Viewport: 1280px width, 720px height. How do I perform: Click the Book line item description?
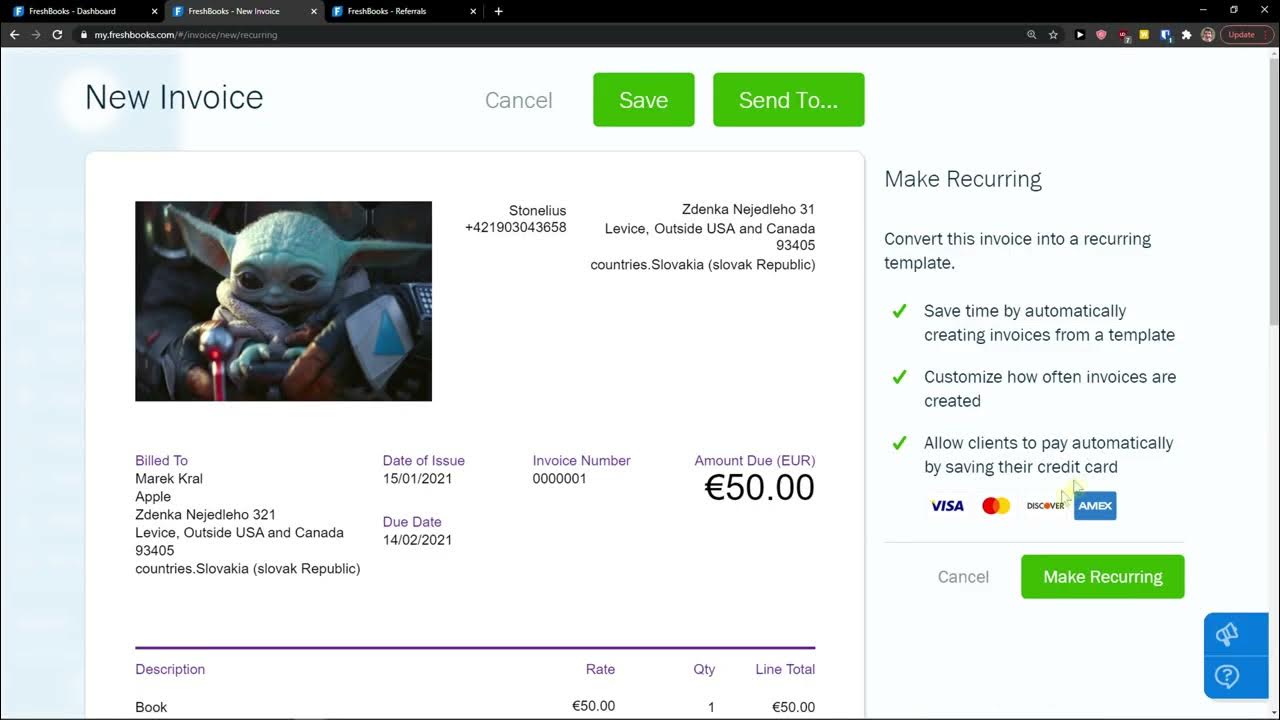tap(151, 707)
